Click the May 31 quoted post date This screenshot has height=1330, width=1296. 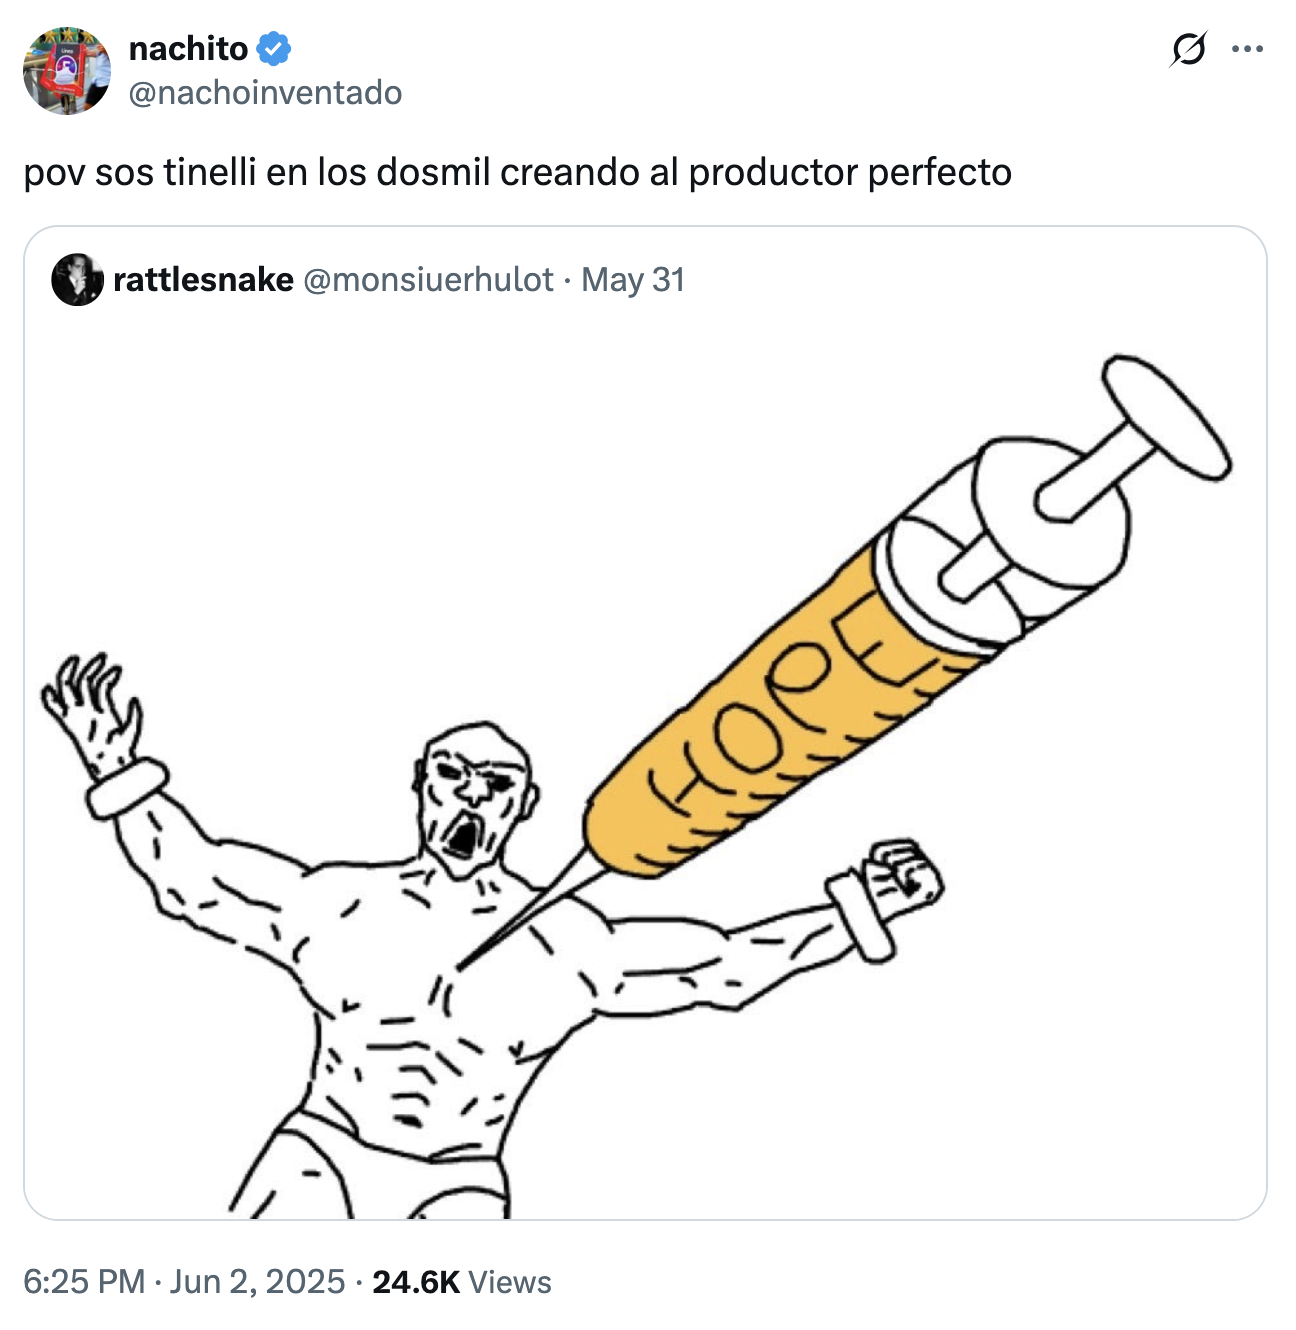pos(633,279)
